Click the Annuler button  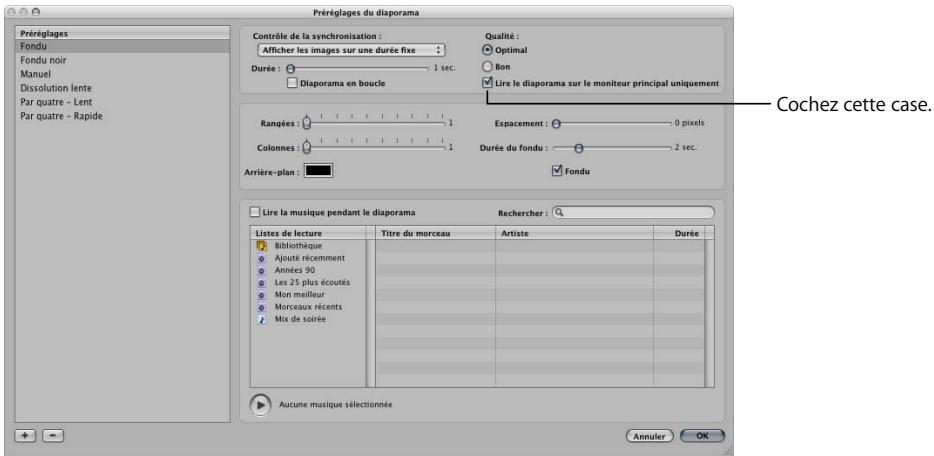[x=649, y=436]
